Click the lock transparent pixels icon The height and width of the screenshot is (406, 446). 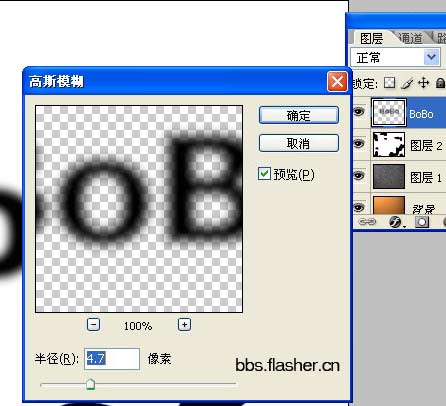point(389,83)
